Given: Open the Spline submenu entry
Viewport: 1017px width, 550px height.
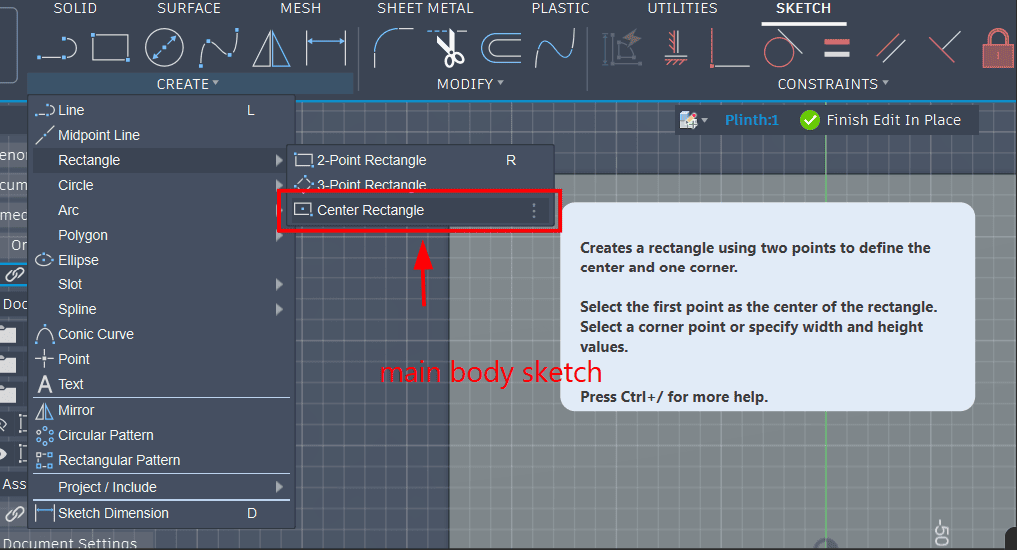Looking at the screenshot, I should (162, 309).
